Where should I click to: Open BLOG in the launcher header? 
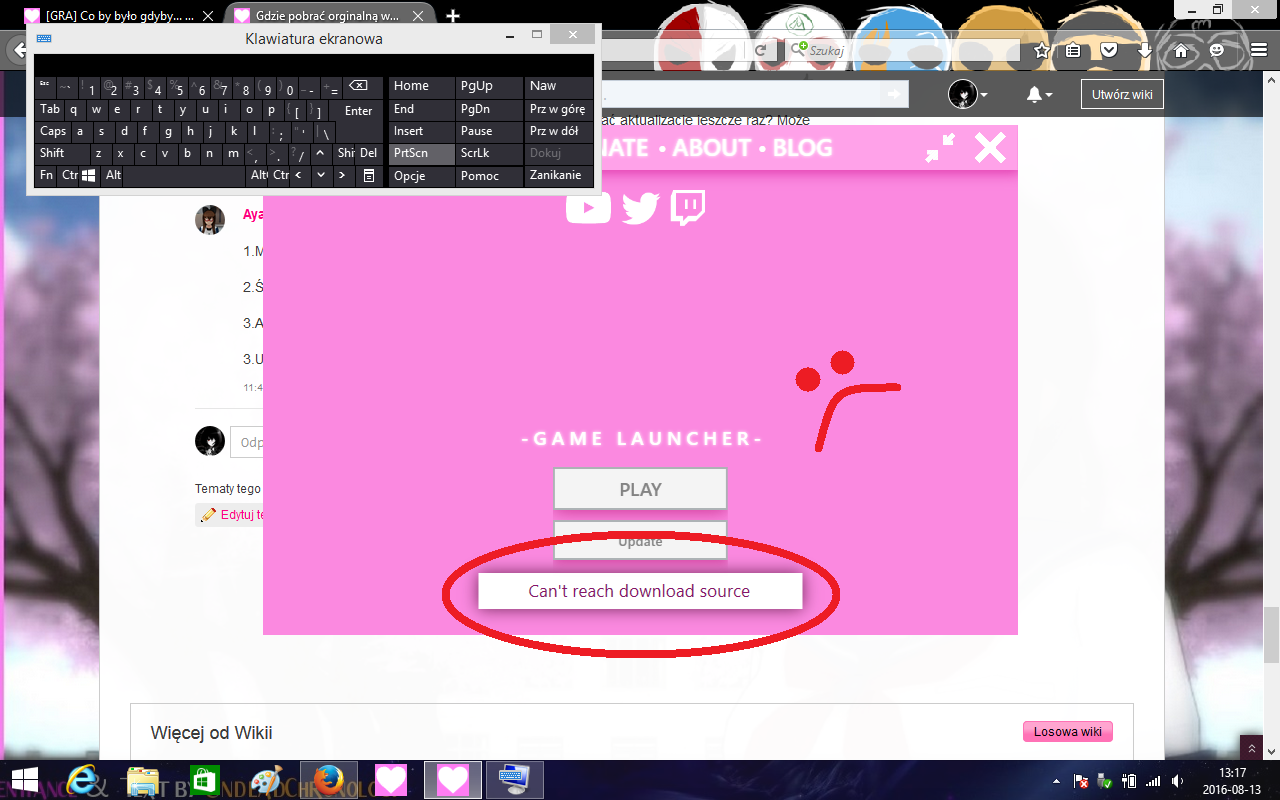click(x=802, y=148)
